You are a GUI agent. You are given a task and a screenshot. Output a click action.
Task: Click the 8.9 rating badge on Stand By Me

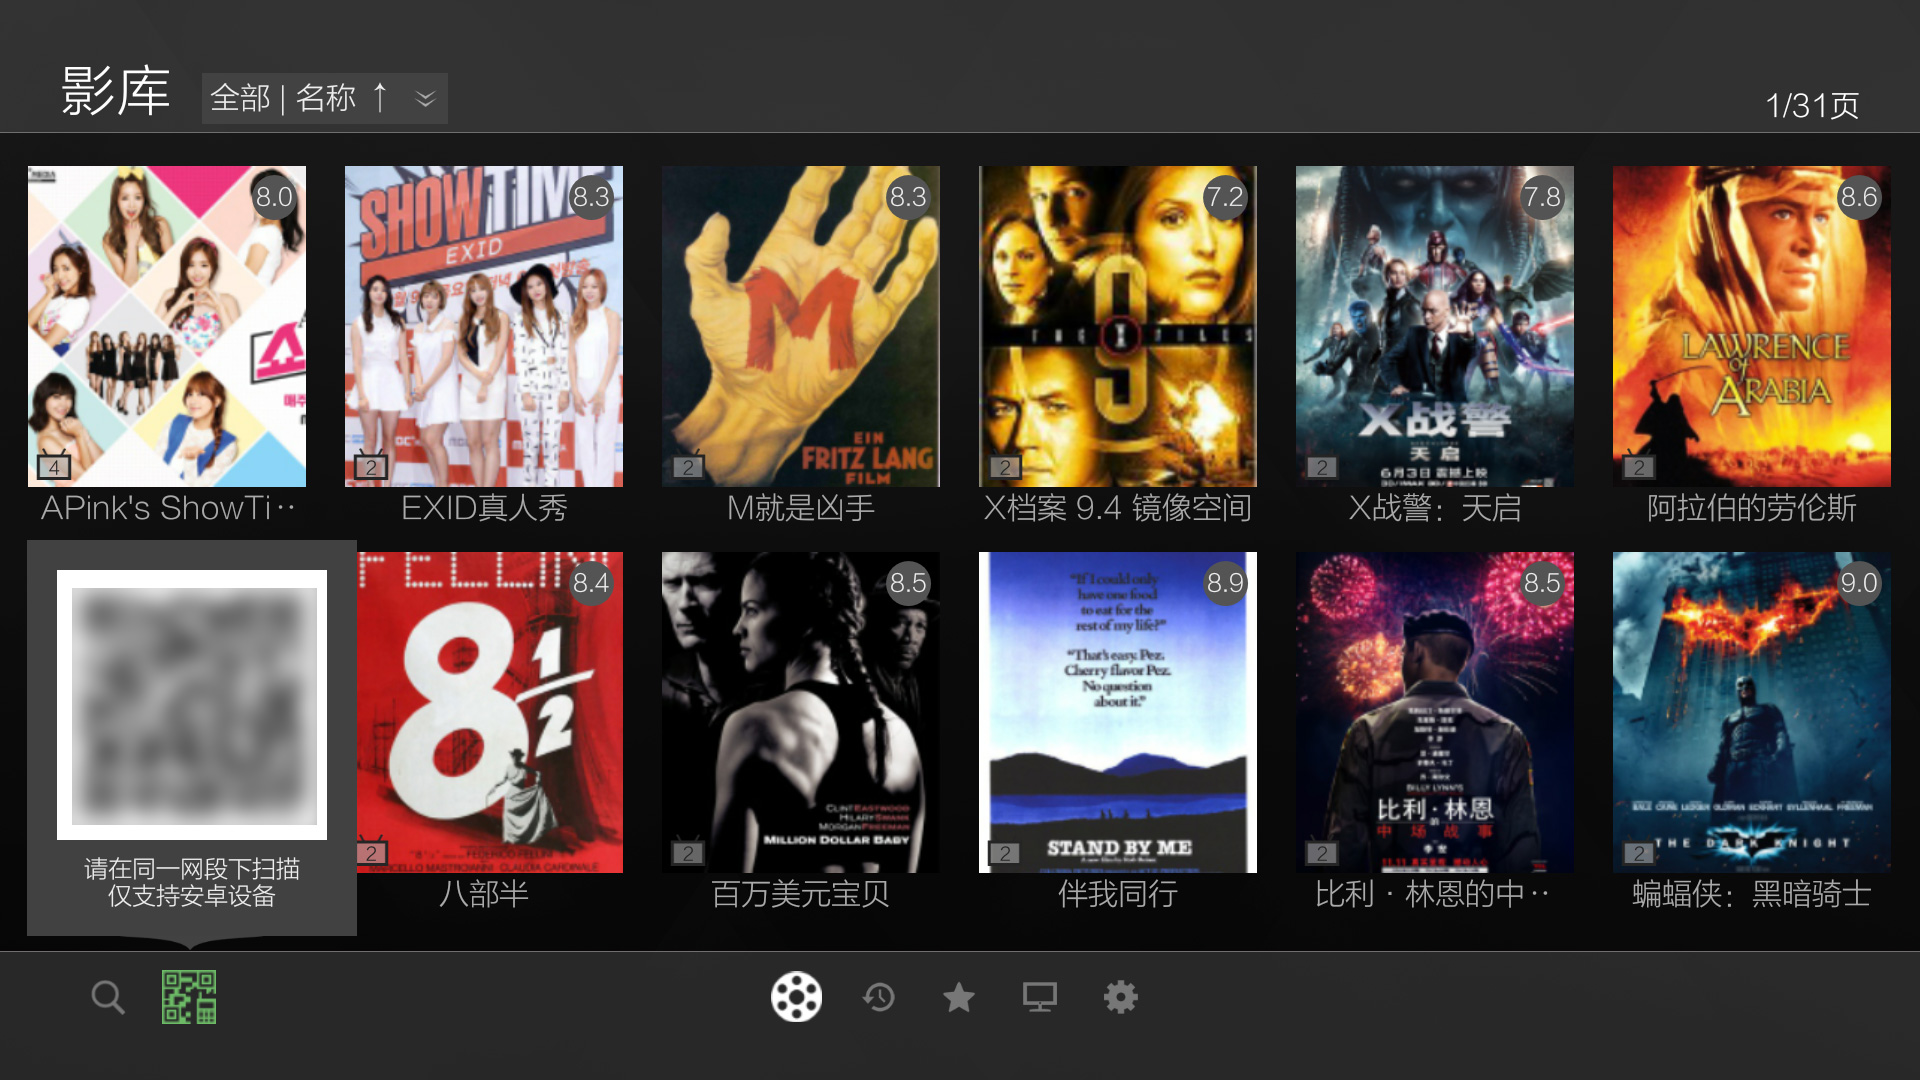point(1225,583)
